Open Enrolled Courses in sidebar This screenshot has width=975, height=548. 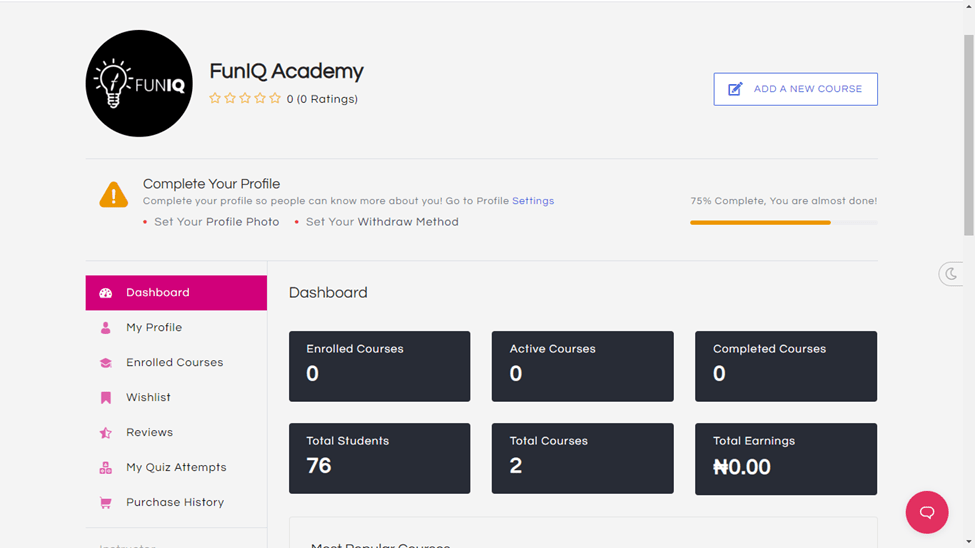[x=176, y=363]
